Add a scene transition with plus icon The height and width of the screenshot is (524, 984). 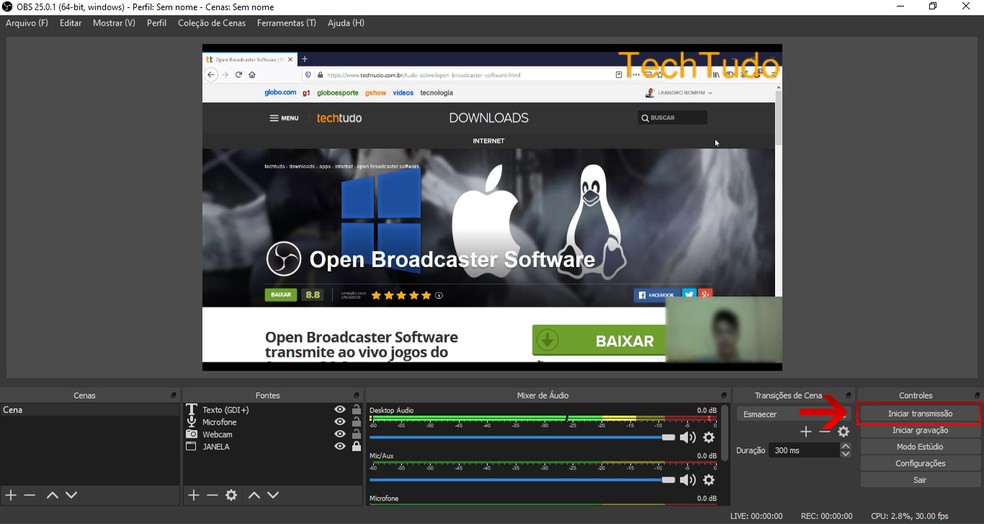[x=806, y=432]
